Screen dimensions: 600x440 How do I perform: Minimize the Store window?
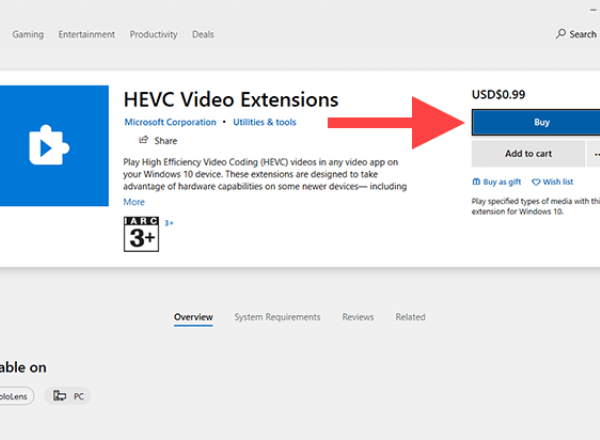tap(593, 10)
